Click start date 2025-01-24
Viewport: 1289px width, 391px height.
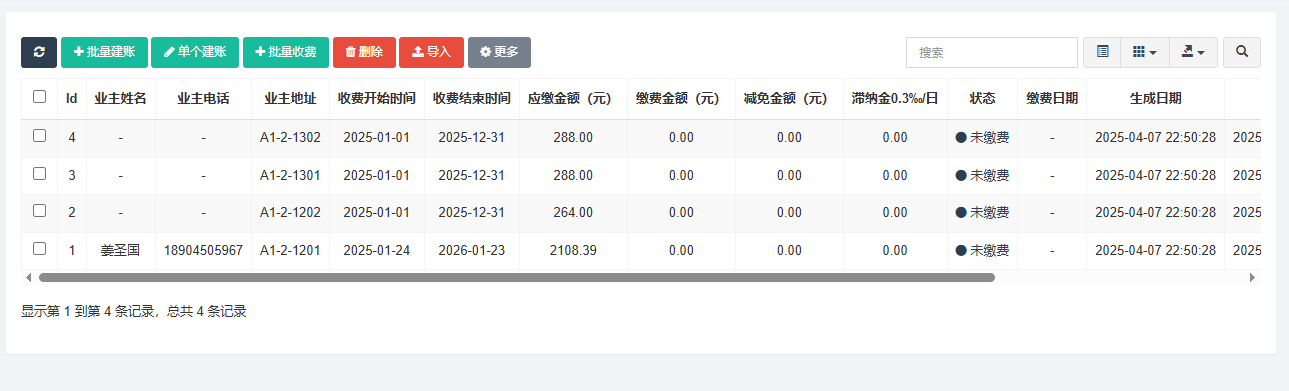pyautogui.click(x=377, y=250)
